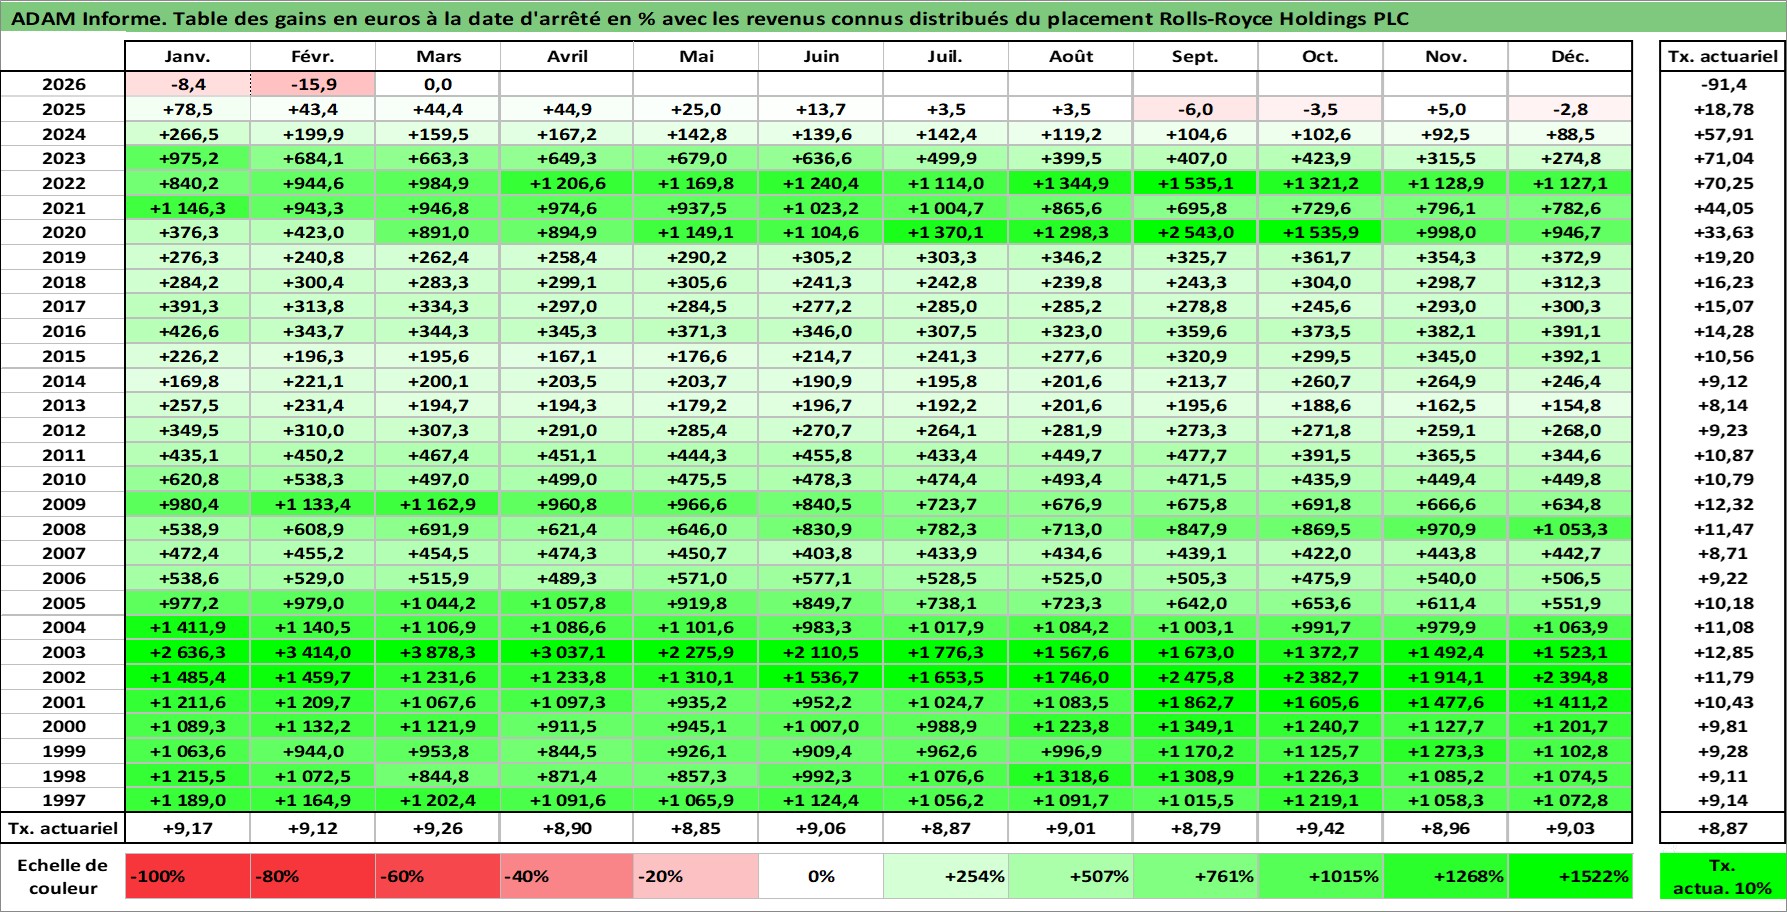Screen dimensions: 1787x912
Task: Select the +1 349,1 cell in 2000
Action: pos(1195,726)
